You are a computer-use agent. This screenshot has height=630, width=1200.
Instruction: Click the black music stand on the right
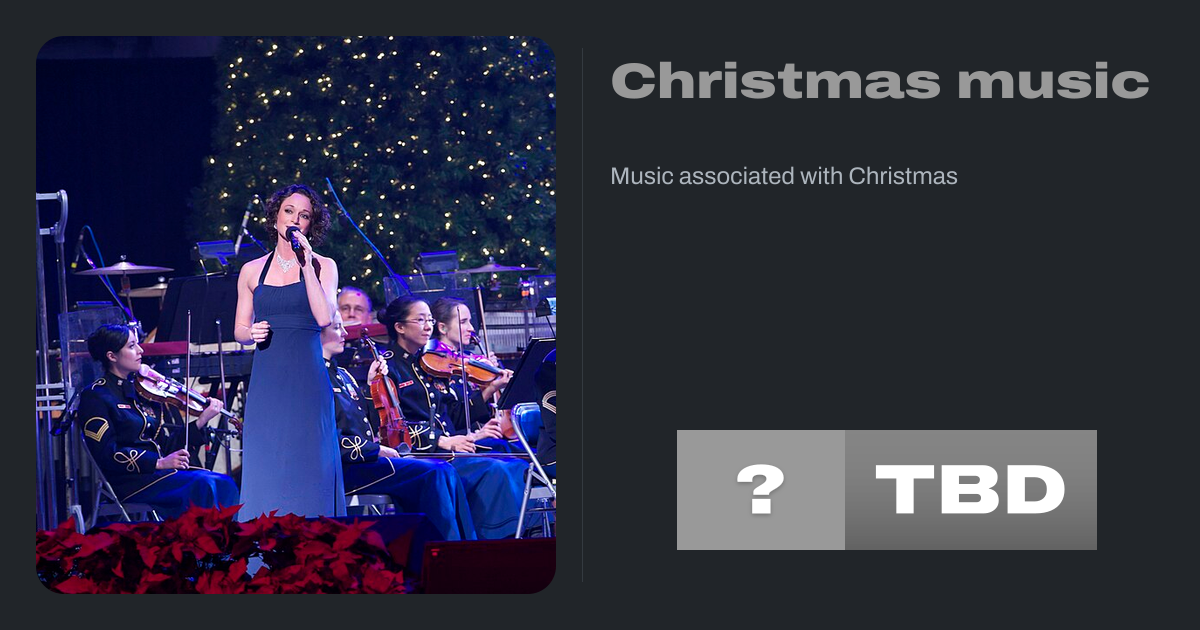click(x=526, y=374)
